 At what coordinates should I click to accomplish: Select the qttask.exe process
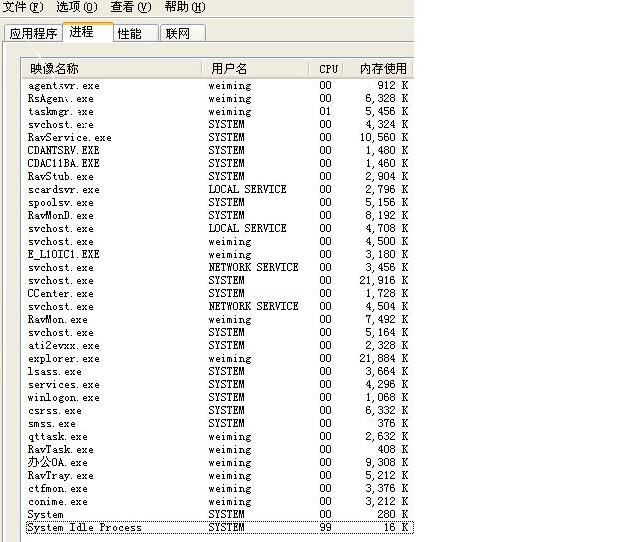pos(218,437)
